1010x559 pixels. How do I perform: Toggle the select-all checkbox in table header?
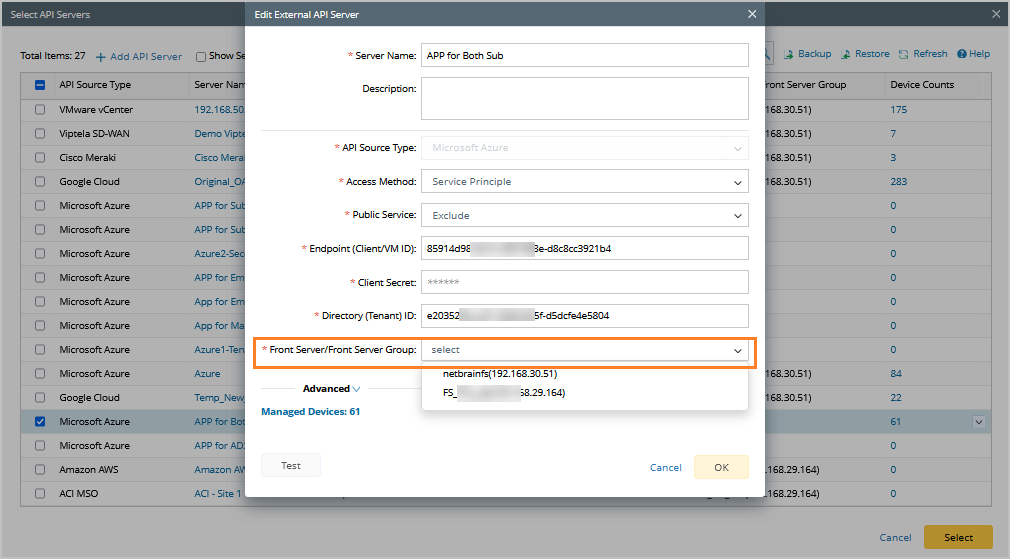pyautogui.click(x=40, y=85)
